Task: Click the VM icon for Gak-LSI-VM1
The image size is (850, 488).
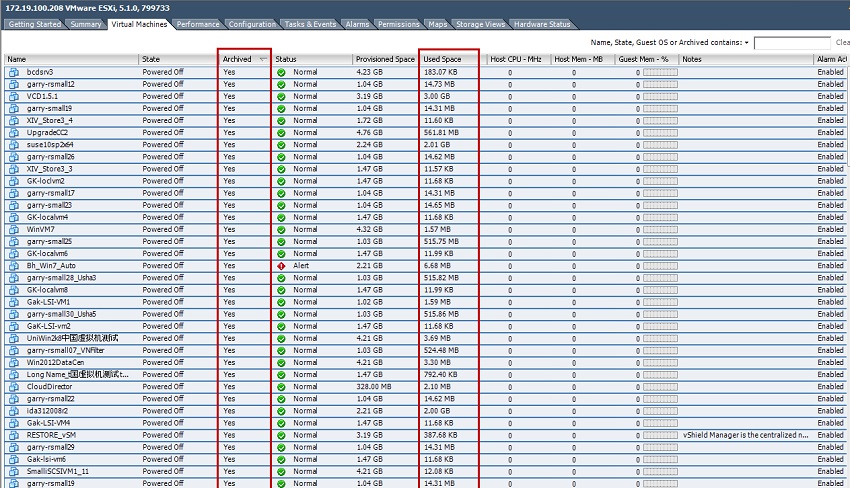Action: click(14, 302)
